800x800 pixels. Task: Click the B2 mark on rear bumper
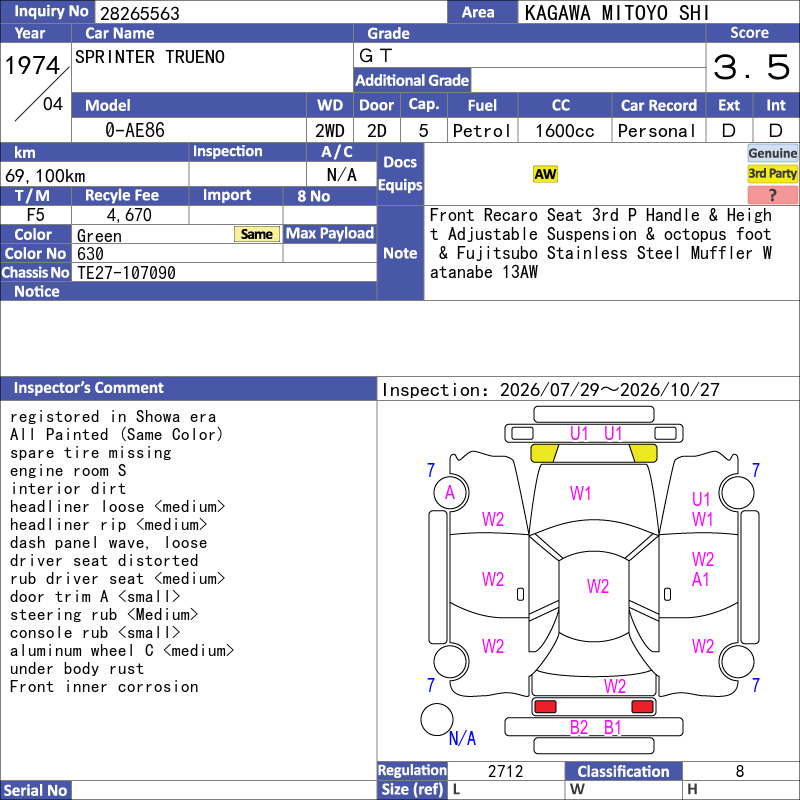(579, 728)
